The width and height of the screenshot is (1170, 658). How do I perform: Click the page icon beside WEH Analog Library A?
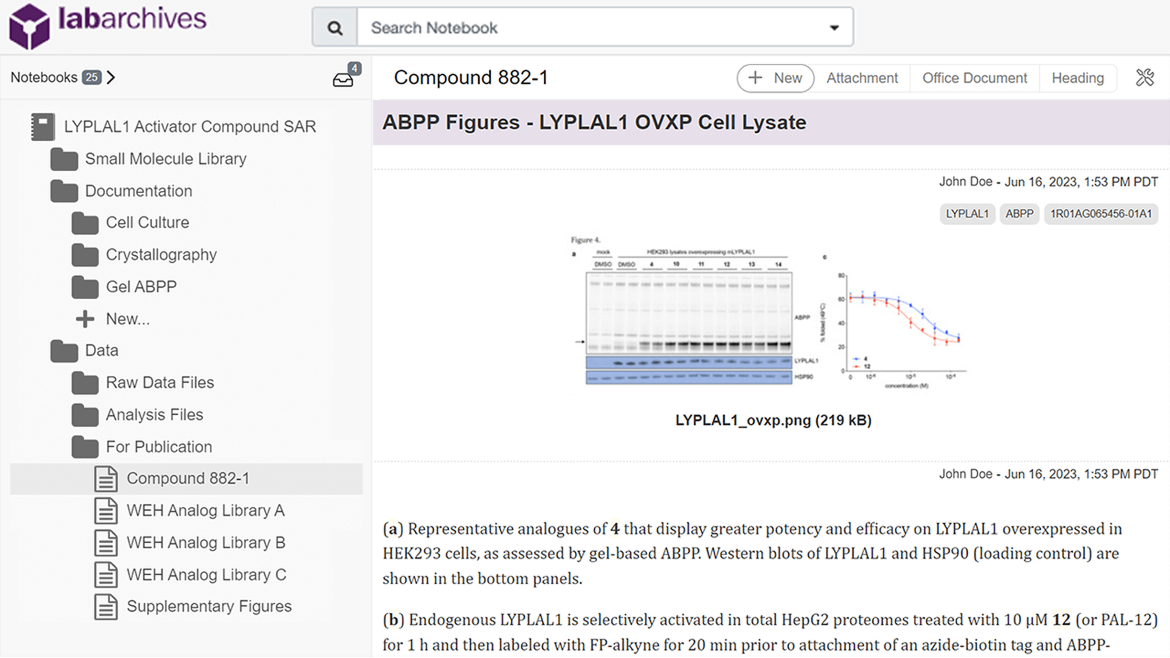point(106,510)
